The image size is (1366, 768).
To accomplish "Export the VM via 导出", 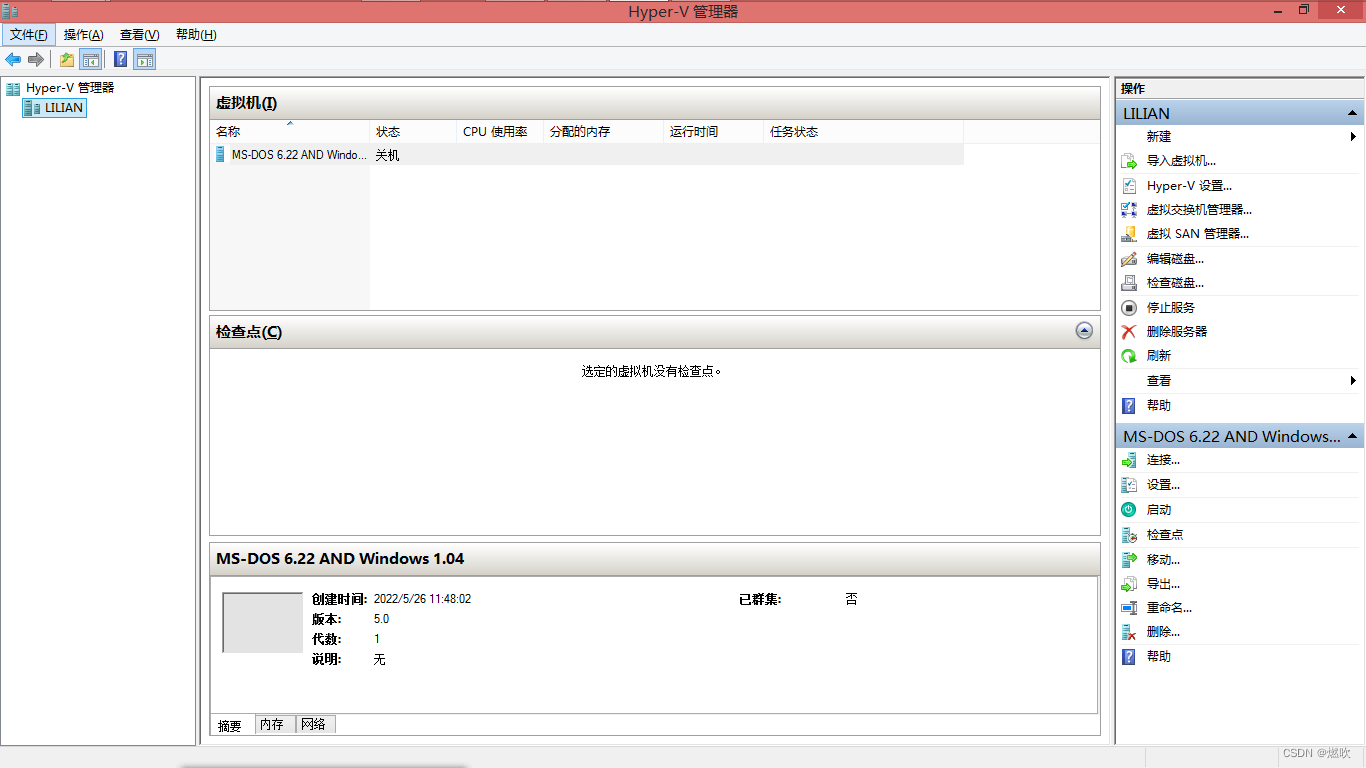I will click(x=1161, y=583).
